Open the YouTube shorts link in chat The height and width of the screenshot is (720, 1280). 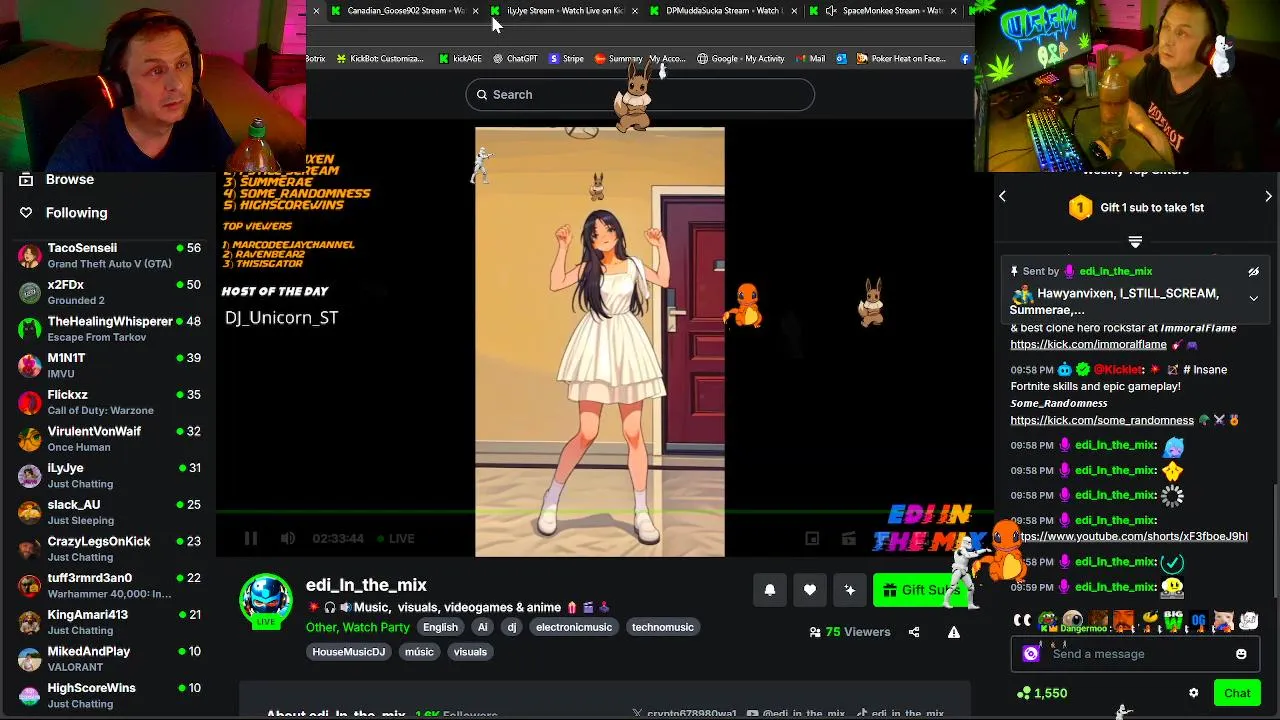coord(1132,536)
